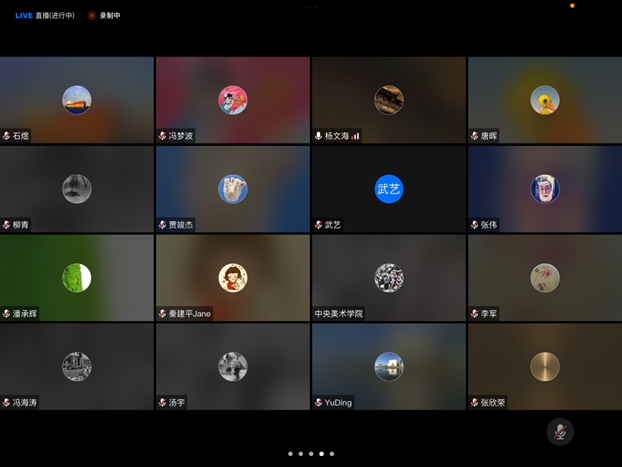Click the LIVE 直播(进行中) status label

(45, 15)
